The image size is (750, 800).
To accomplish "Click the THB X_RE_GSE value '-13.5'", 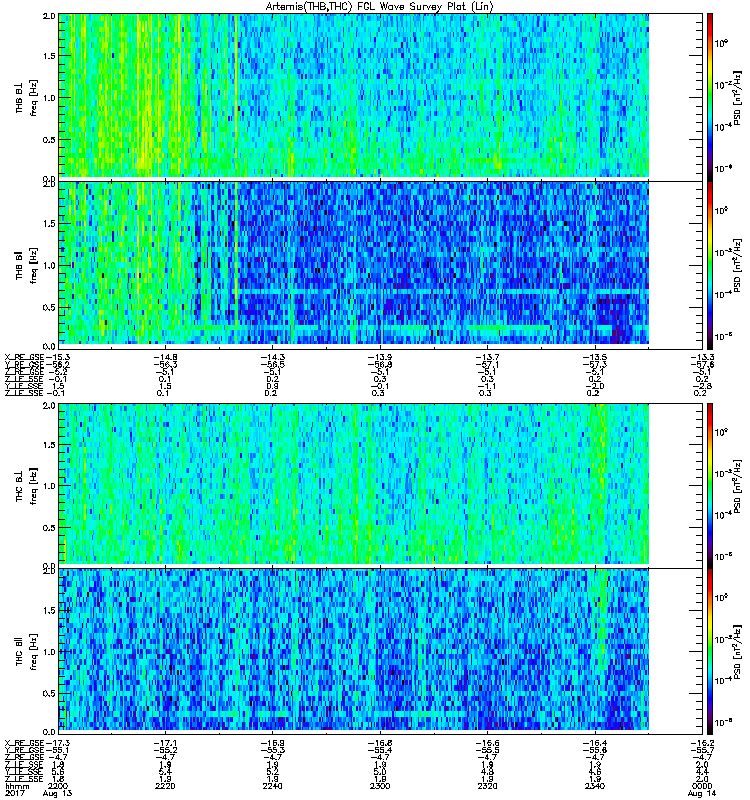I will click(x=594, y=357).
